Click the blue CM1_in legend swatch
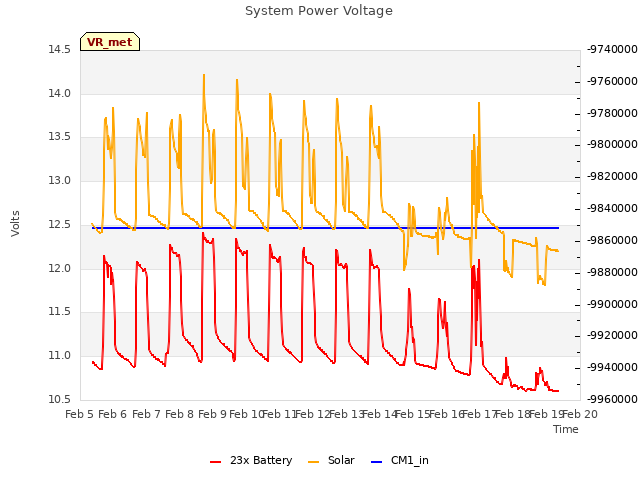This screenshot has width=640, height=480. coord(376,462)
